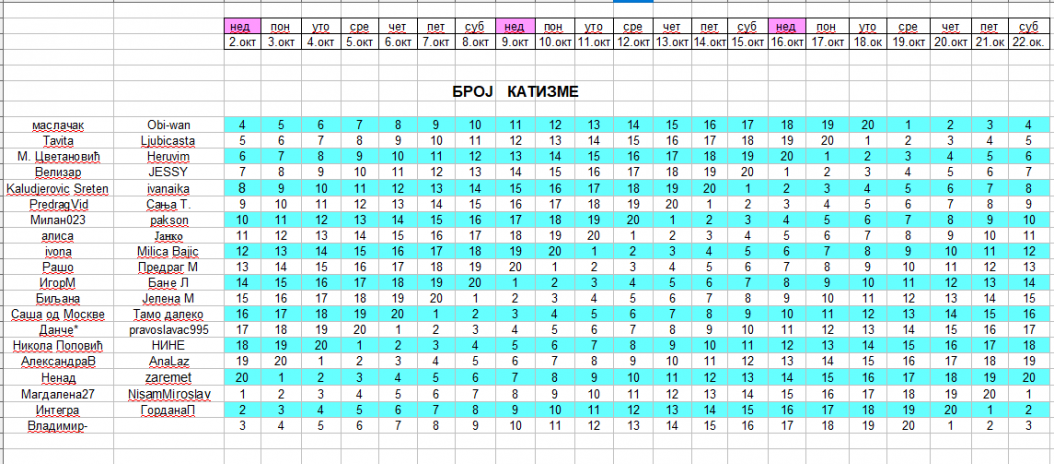
Task: Click the name 'Магдалена27'
Action: click(56, 393)
